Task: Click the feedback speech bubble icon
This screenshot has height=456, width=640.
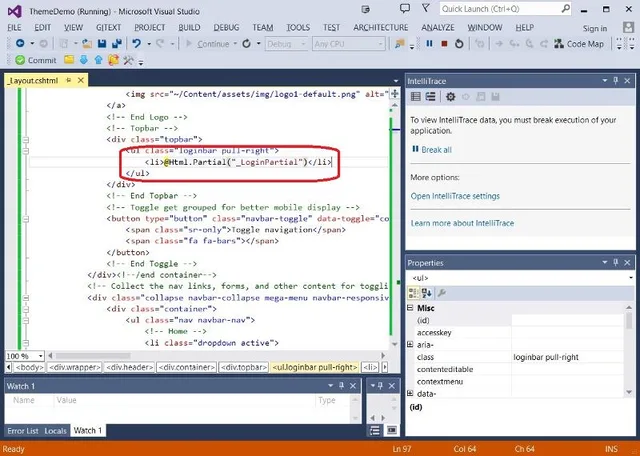Action: pyautogui.click(x=404, y=8)
